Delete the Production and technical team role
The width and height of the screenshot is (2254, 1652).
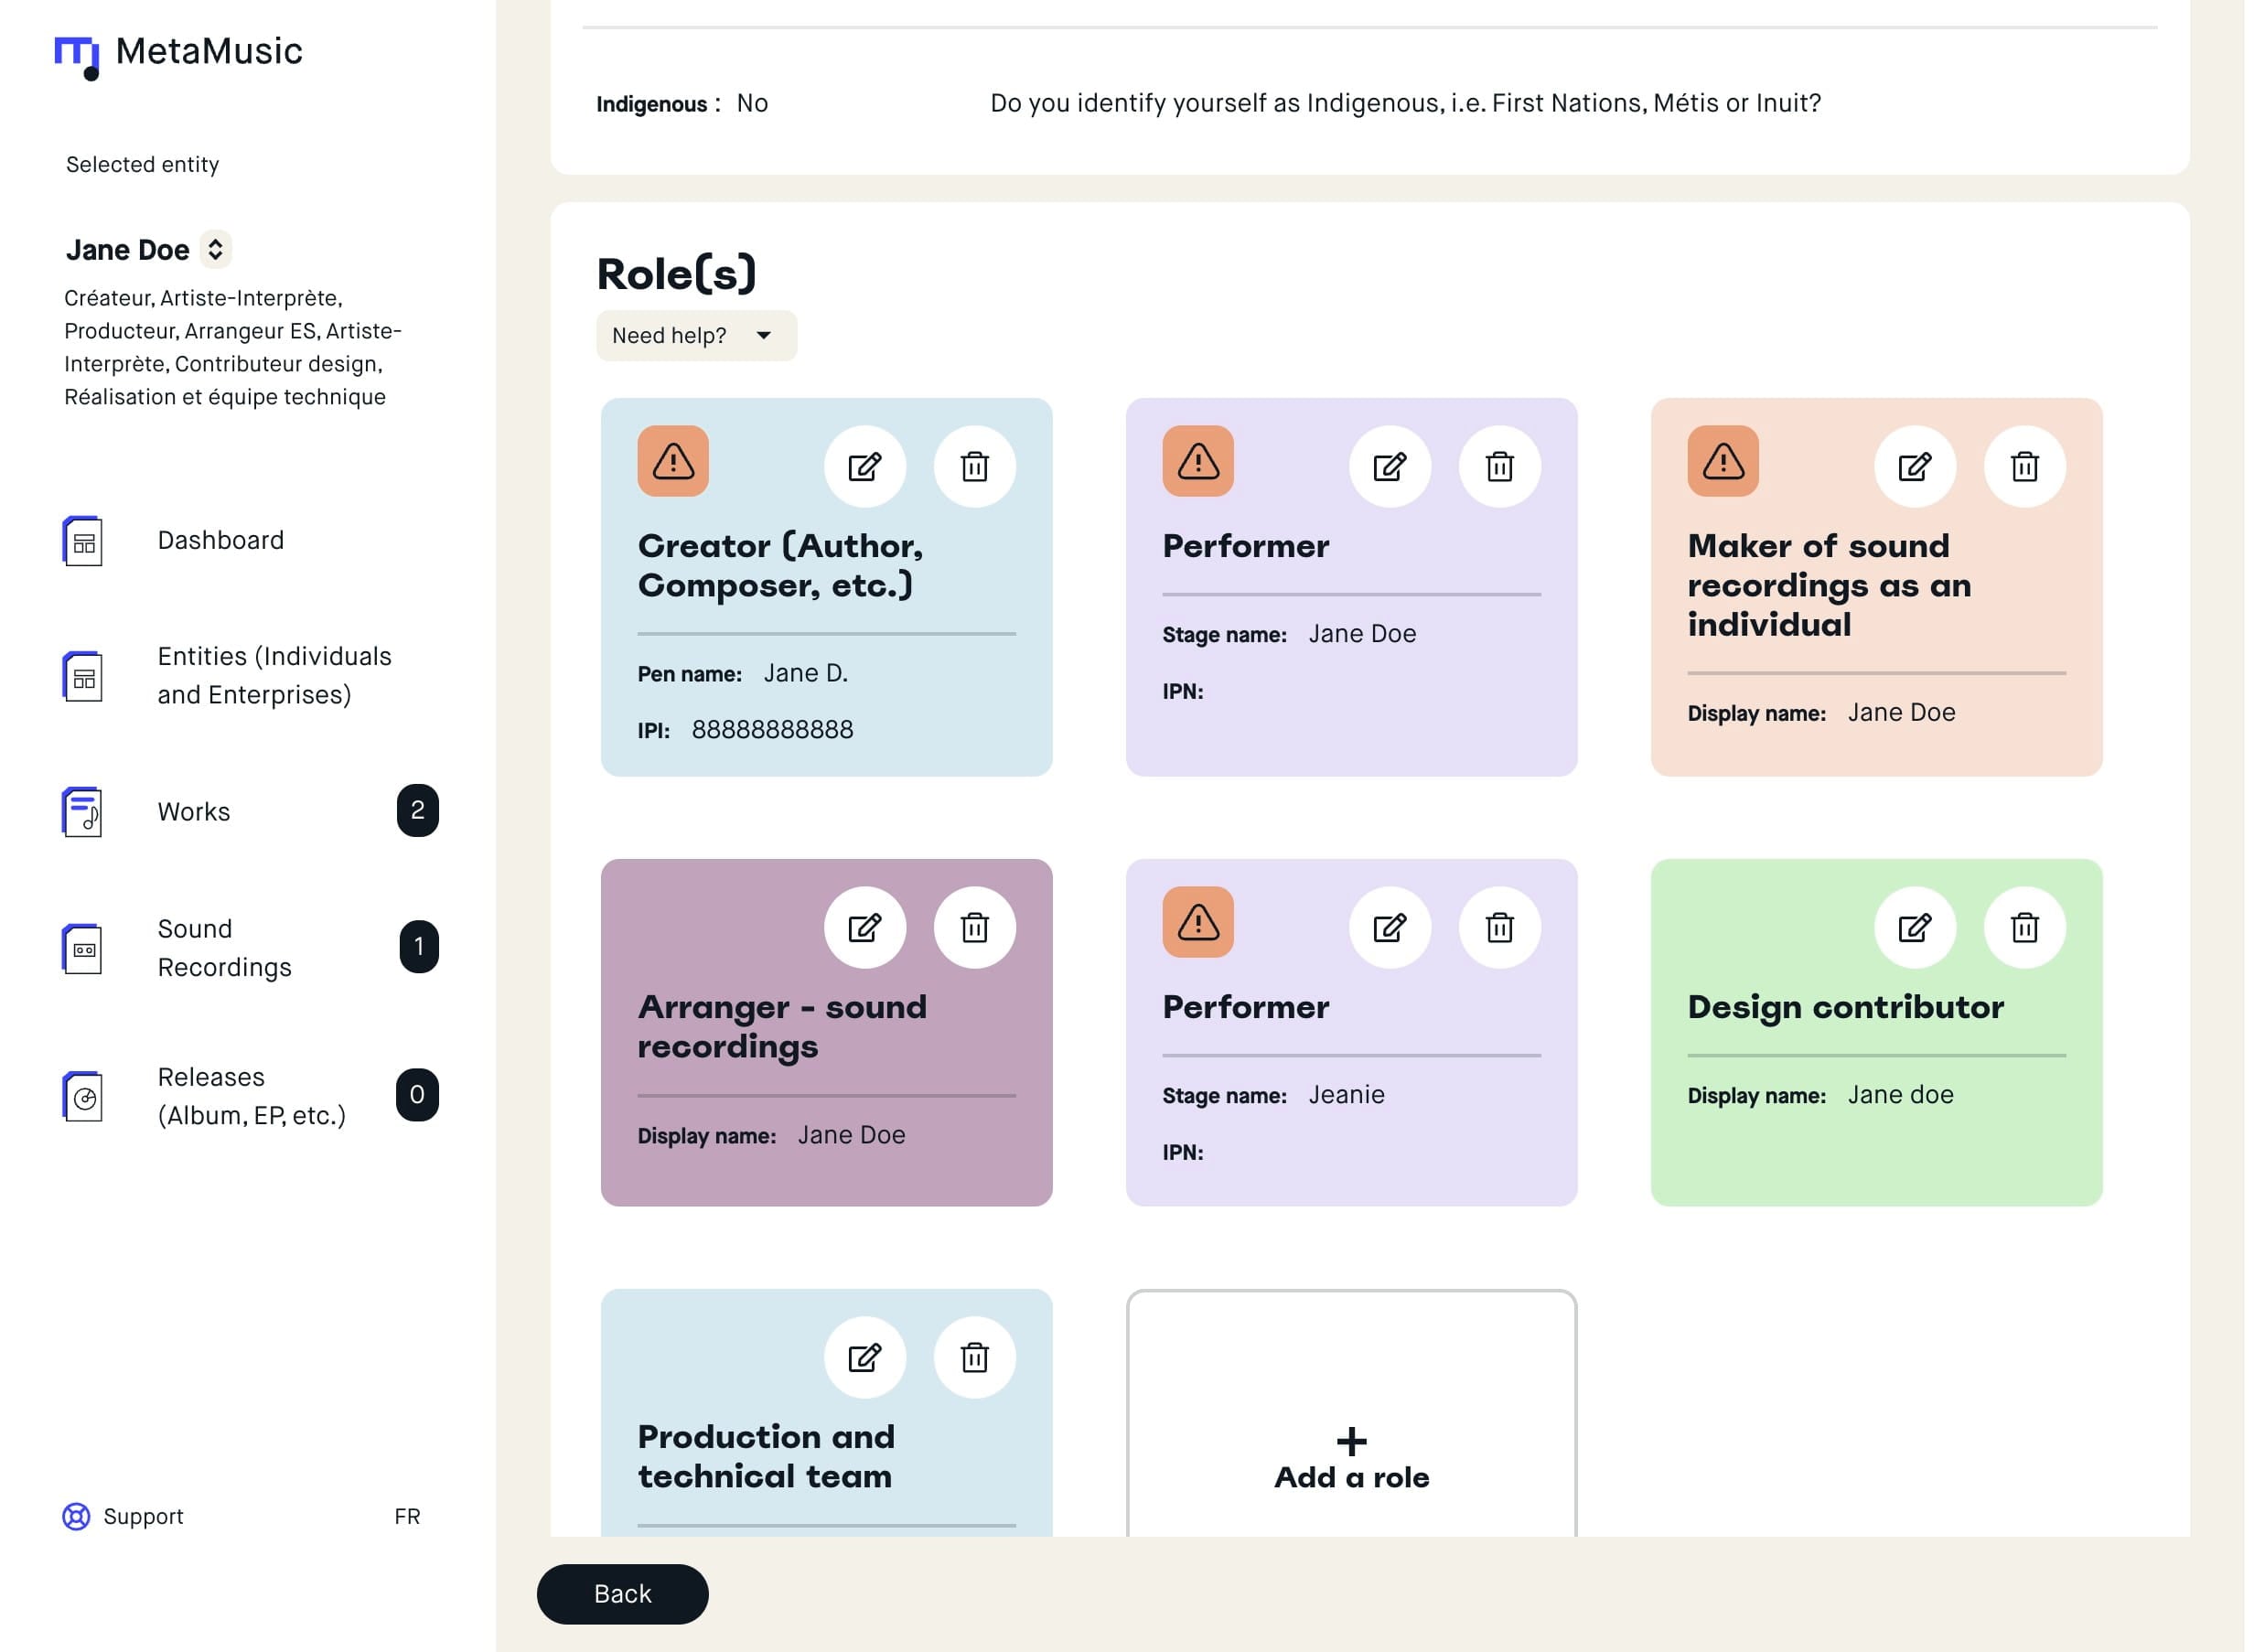(974, 1358)
